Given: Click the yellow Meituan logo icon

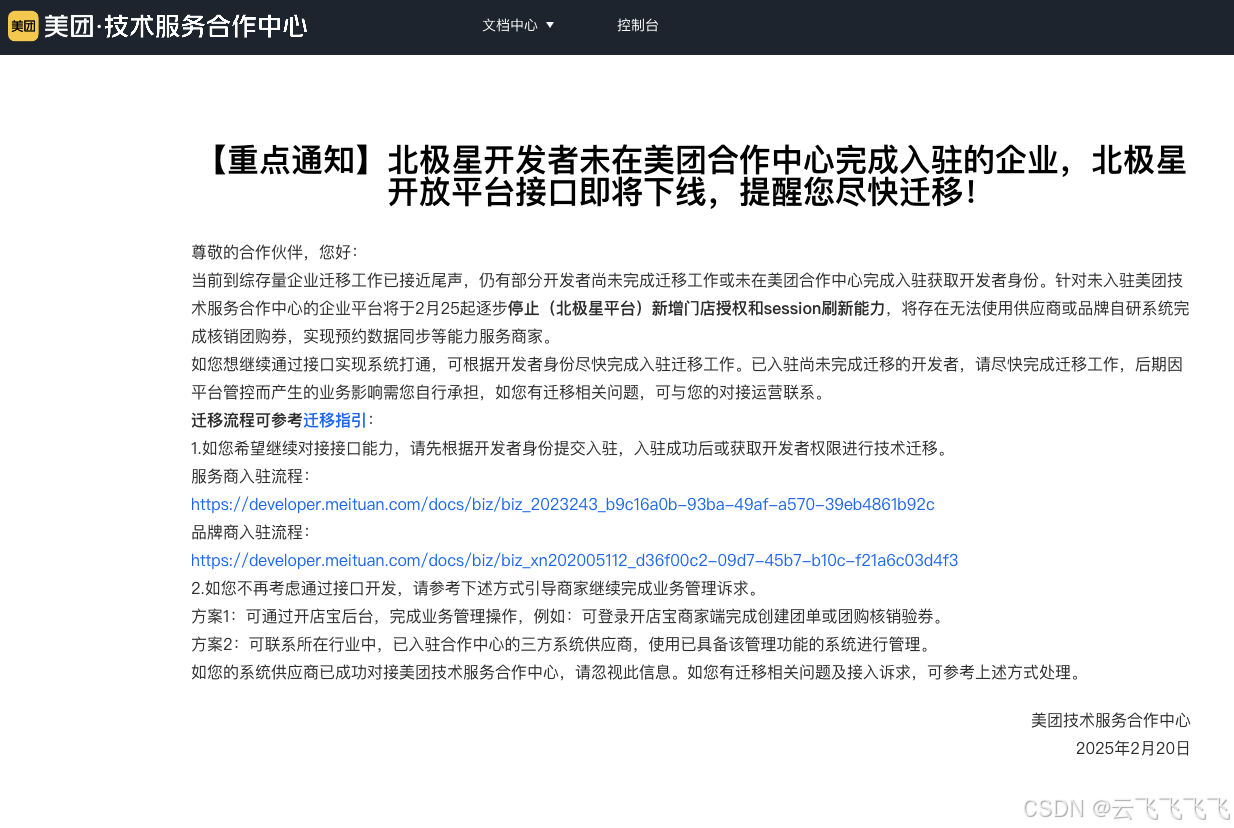Looking at the screenshot, I should click(22, 26).
